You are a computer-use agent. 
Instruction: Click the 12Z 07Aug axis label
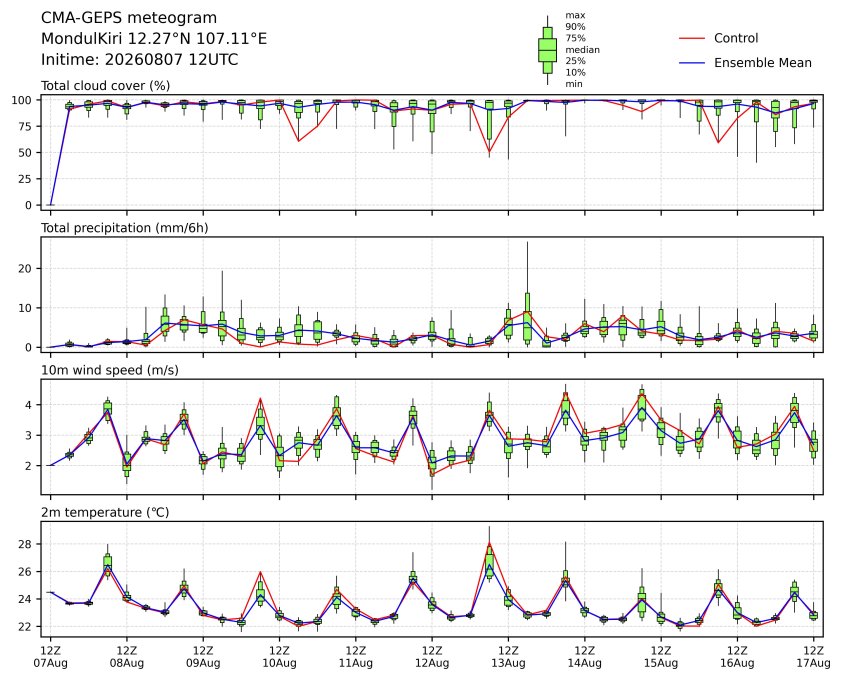click(x=50, y=657)
